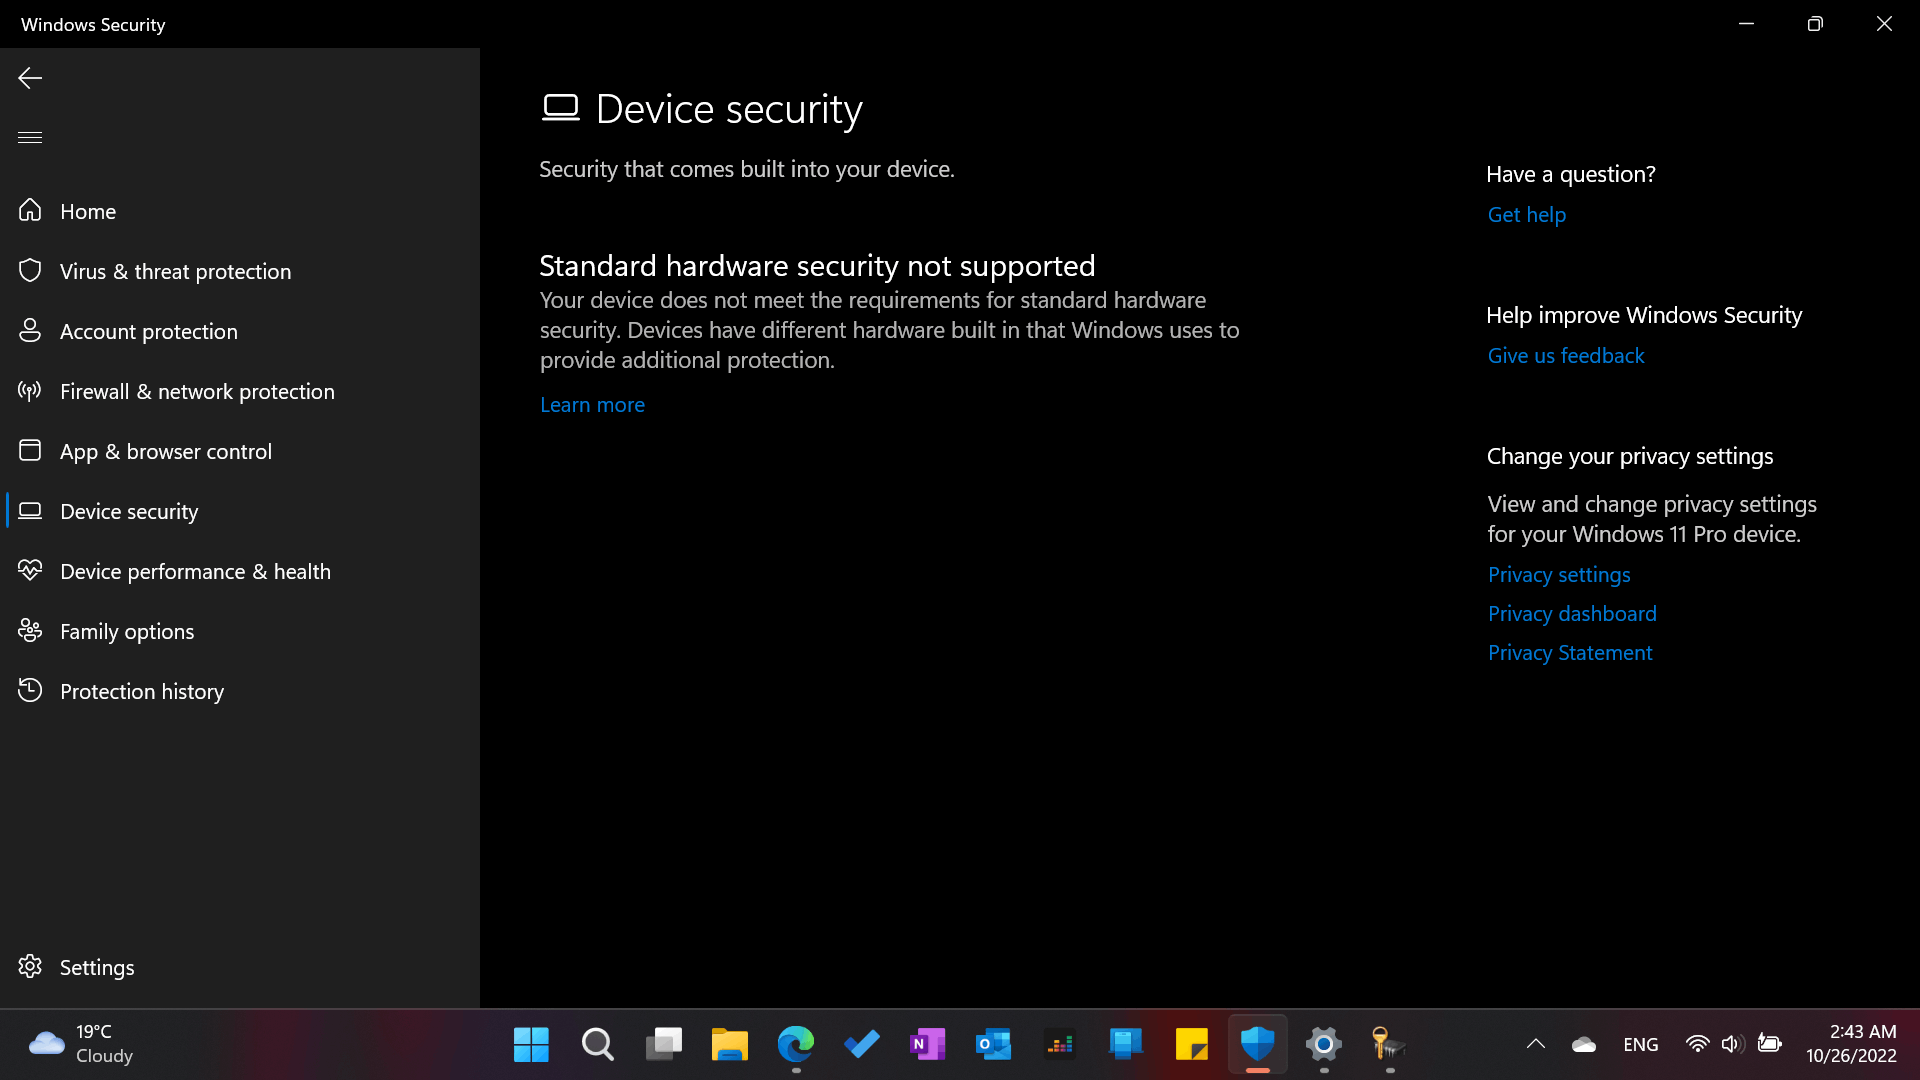
Task: Open Give us feedback link
Action: tap(1565, 355)
